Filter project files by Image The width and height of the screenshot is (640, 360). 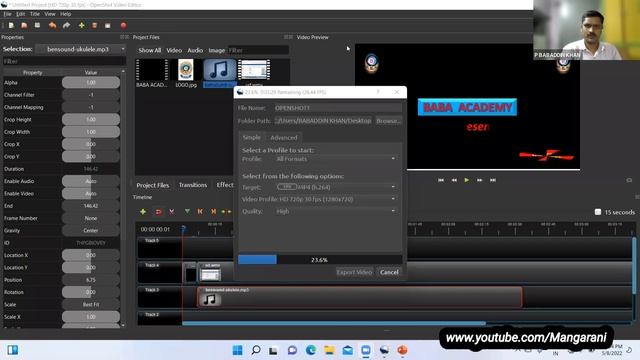[217, 50]
